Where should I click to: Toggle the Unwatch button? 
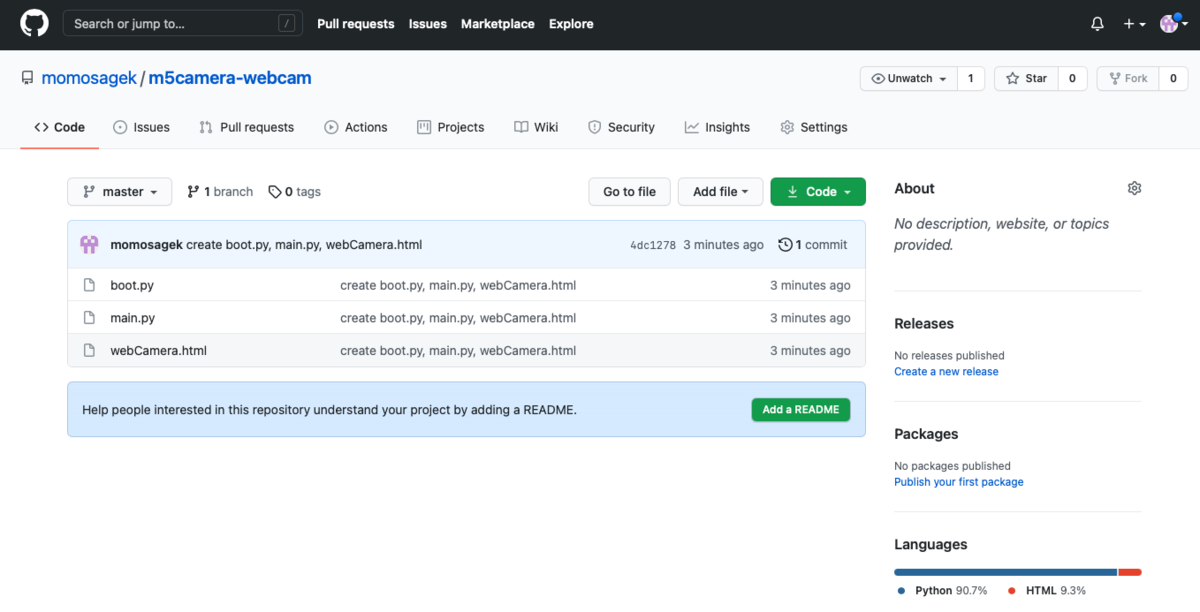click(908, 78)
